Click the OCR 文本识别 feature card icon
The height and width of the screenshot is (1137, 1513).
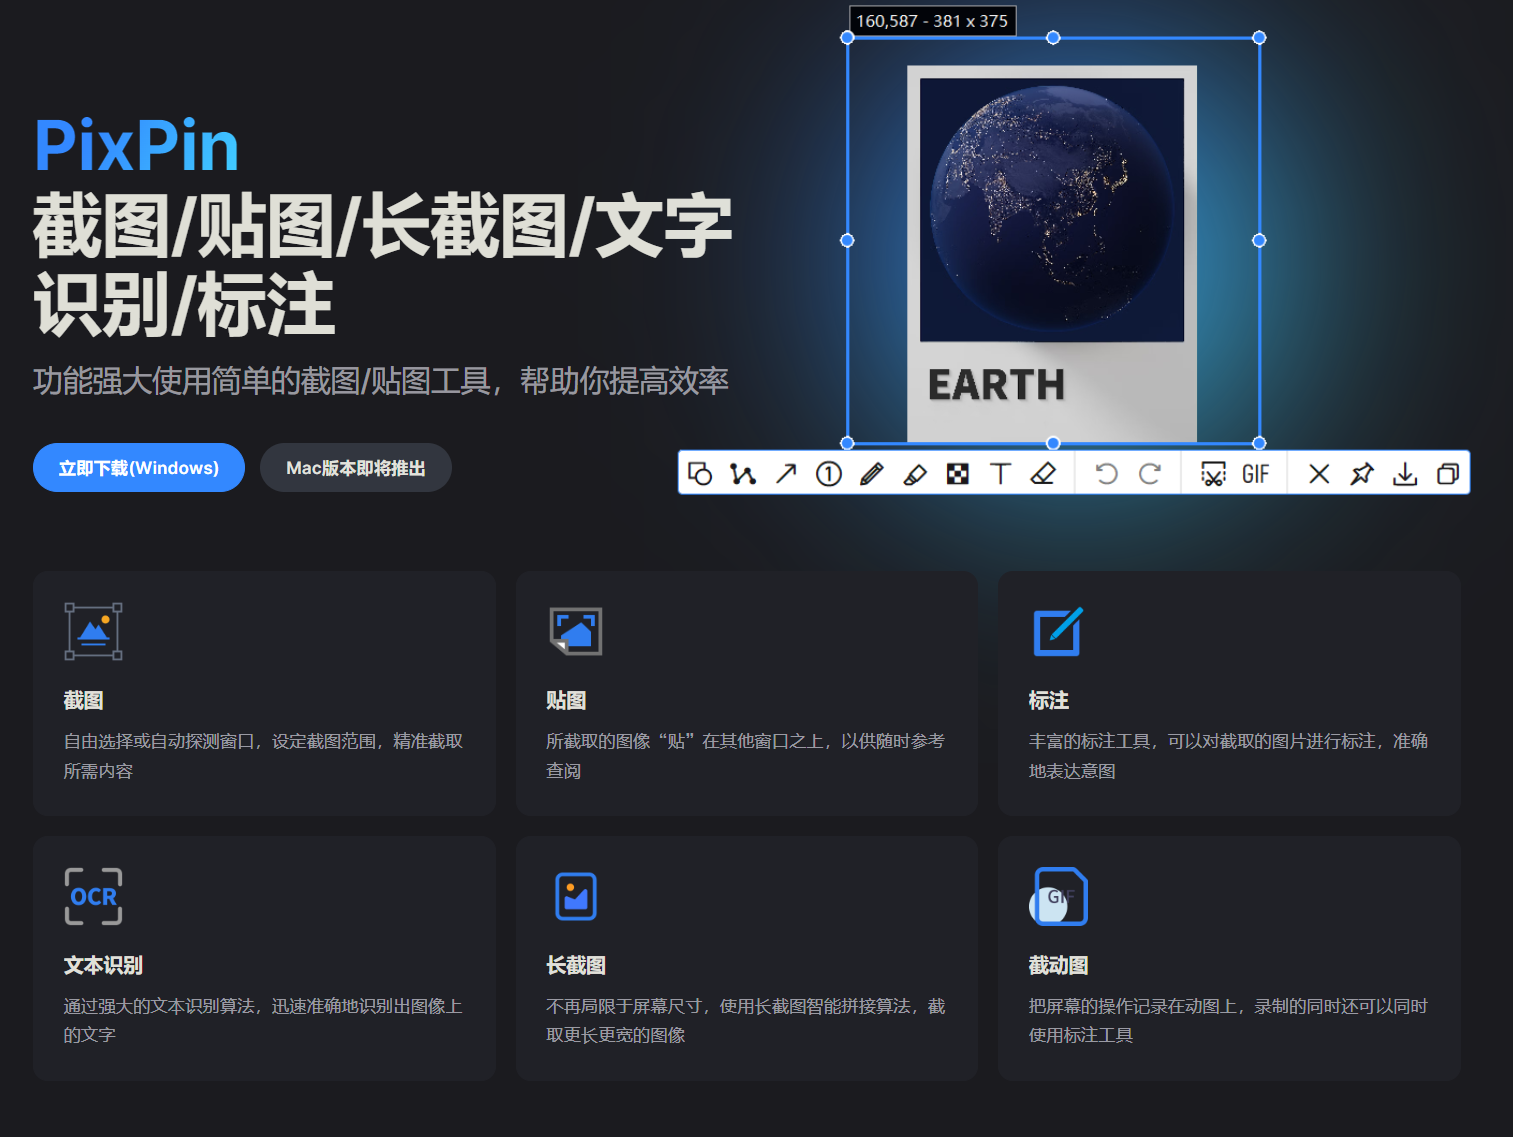tap(94, 896)
